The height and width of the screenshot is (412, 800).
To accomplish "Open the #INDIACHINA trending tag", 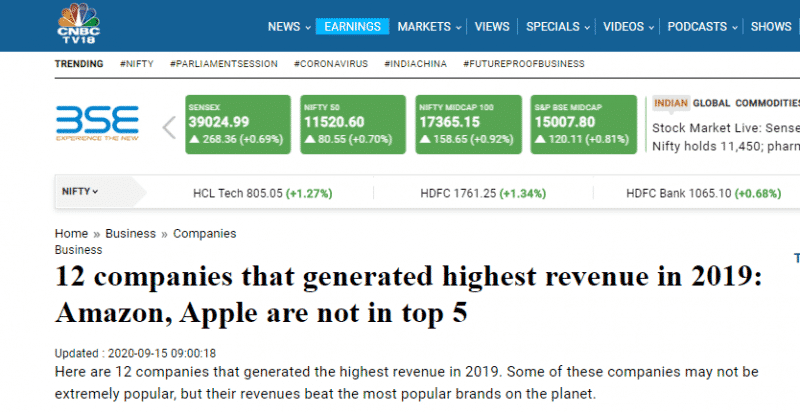I will pyautogui.click(x=415, y=64).
